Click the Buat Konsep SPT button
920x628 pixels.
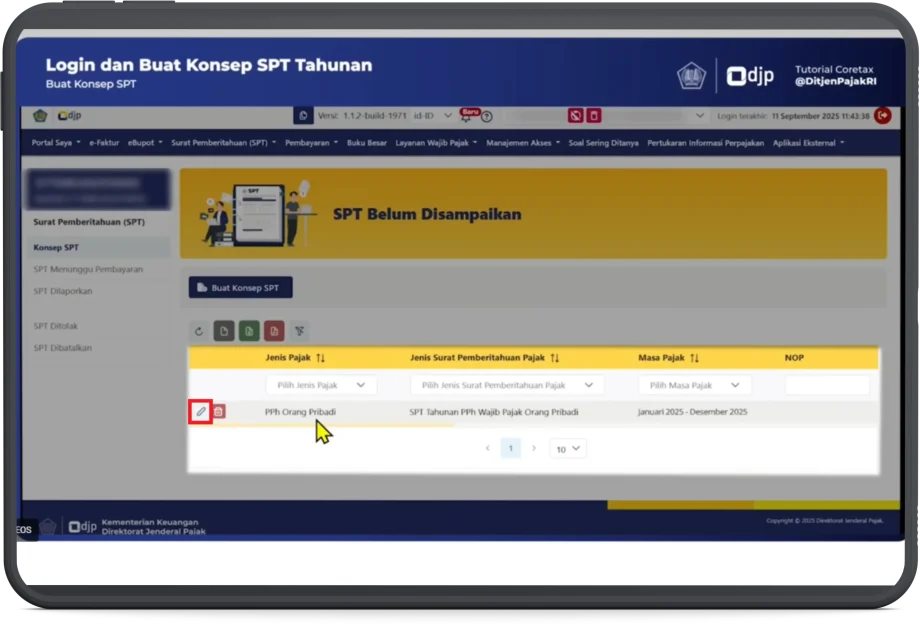tap(240, 288)
